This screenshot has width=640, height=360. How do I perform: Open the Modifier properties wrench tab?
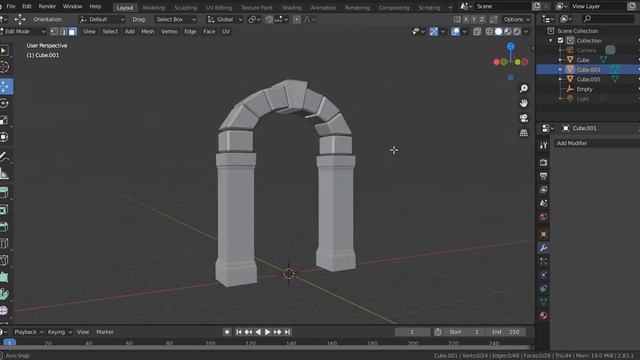click(543, 248)
